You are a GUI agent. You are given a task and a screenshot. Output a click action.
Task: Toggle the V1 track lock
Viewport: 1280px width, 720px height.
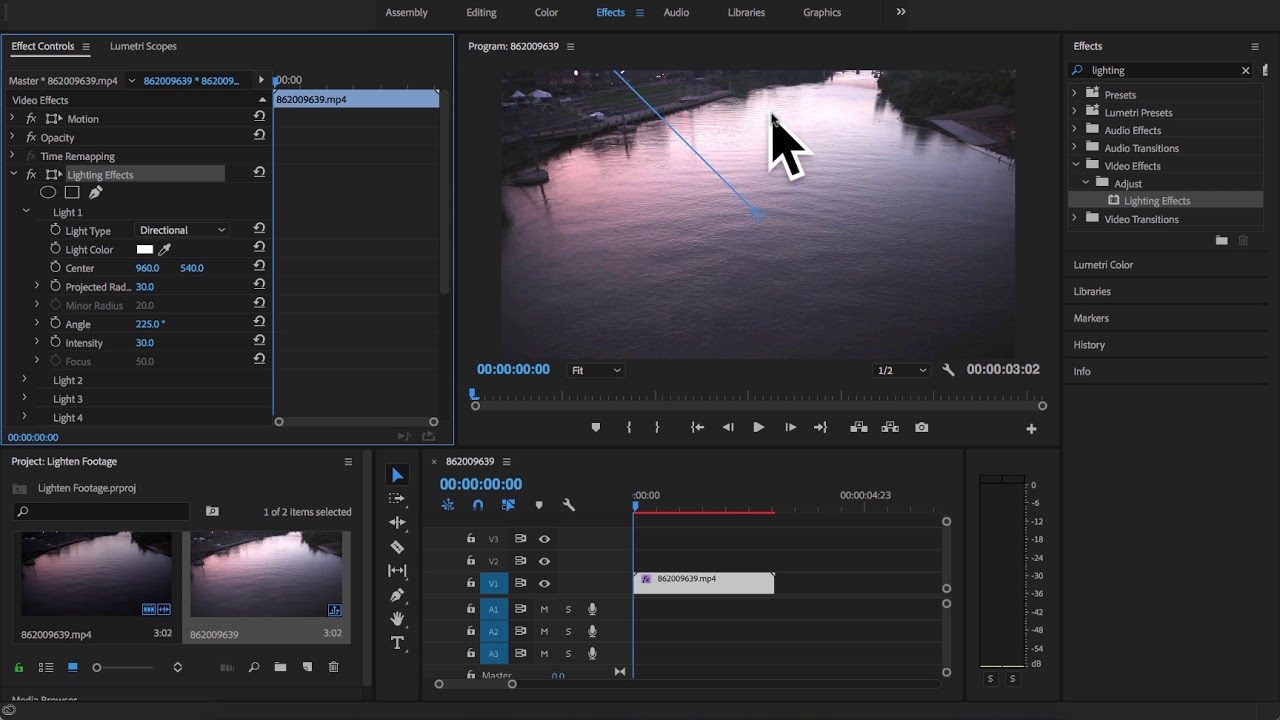(x=471, y=583)
